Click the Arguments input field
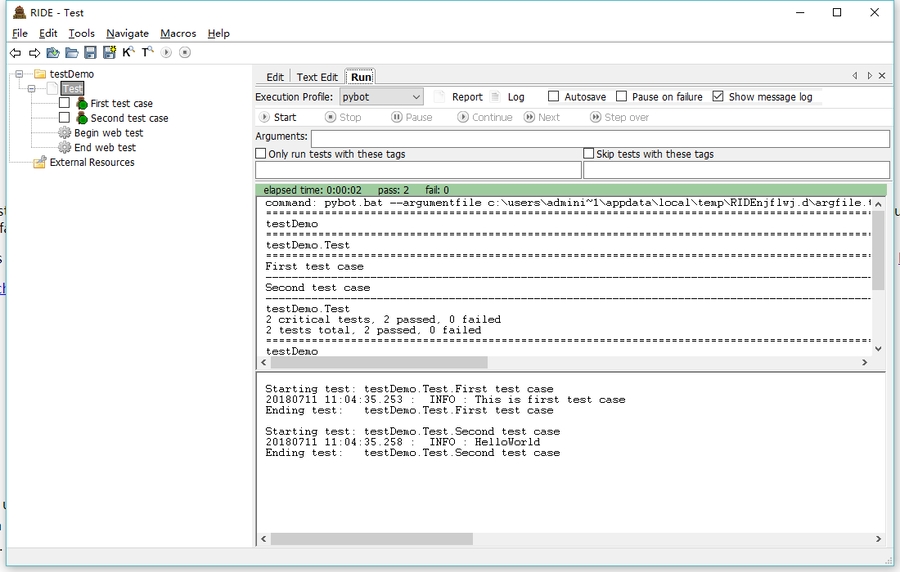900x572 pixels. (599, 138)
